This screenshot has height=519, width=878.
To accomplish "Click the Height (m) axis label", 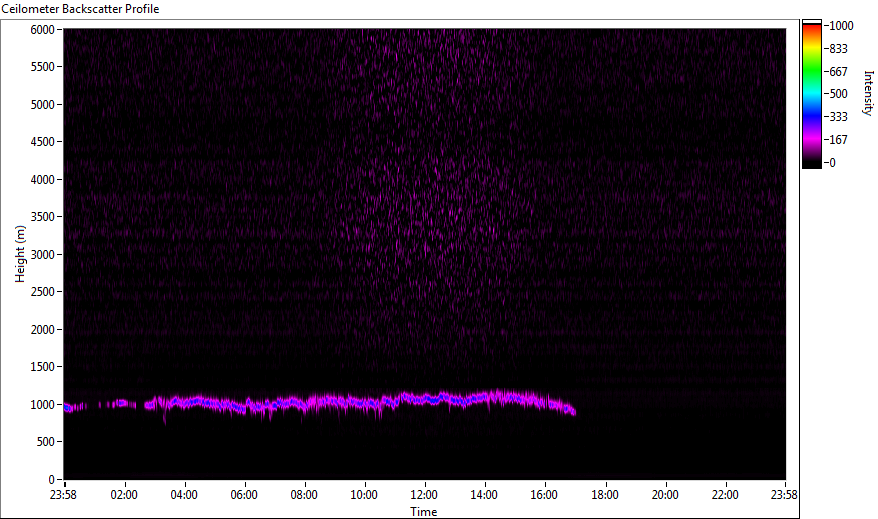I will [x=20, y=254].
